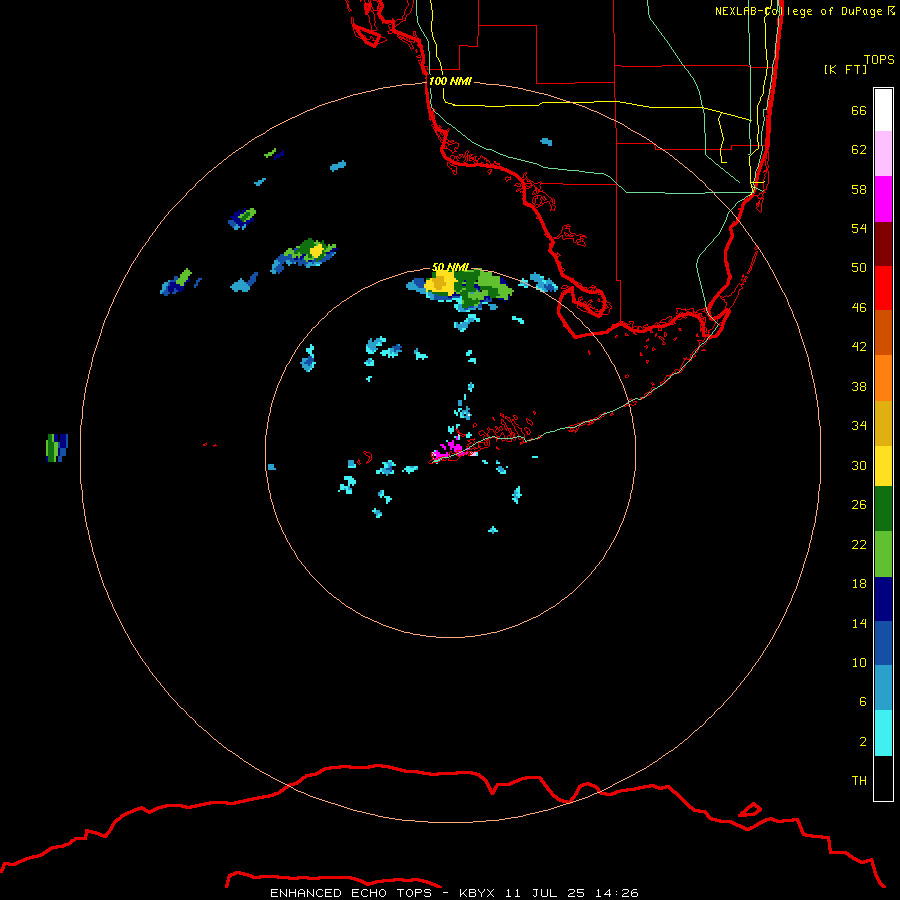Pick the bright yellow legend swatch
The width and height of the screenshot is (900, 900).
pos(883,466)
